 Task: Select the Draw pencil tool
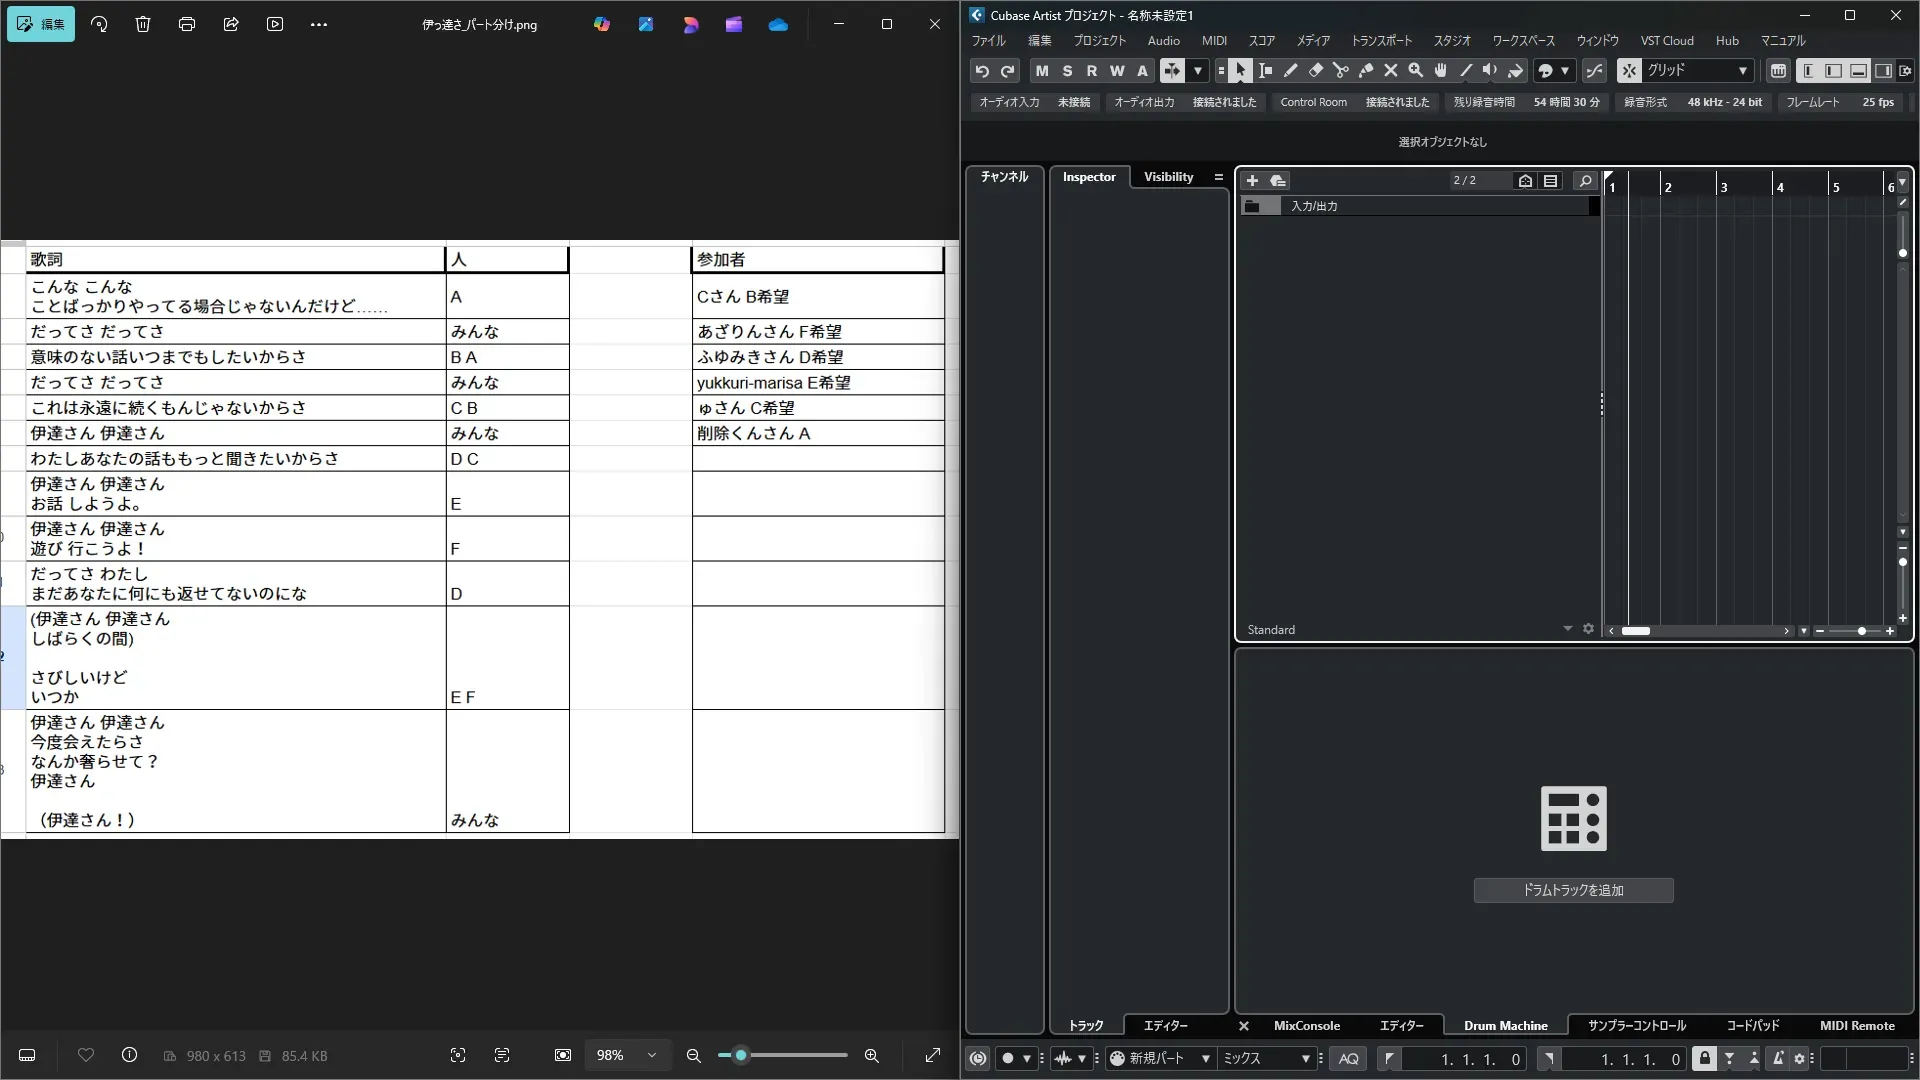[x=1290, y=71]
